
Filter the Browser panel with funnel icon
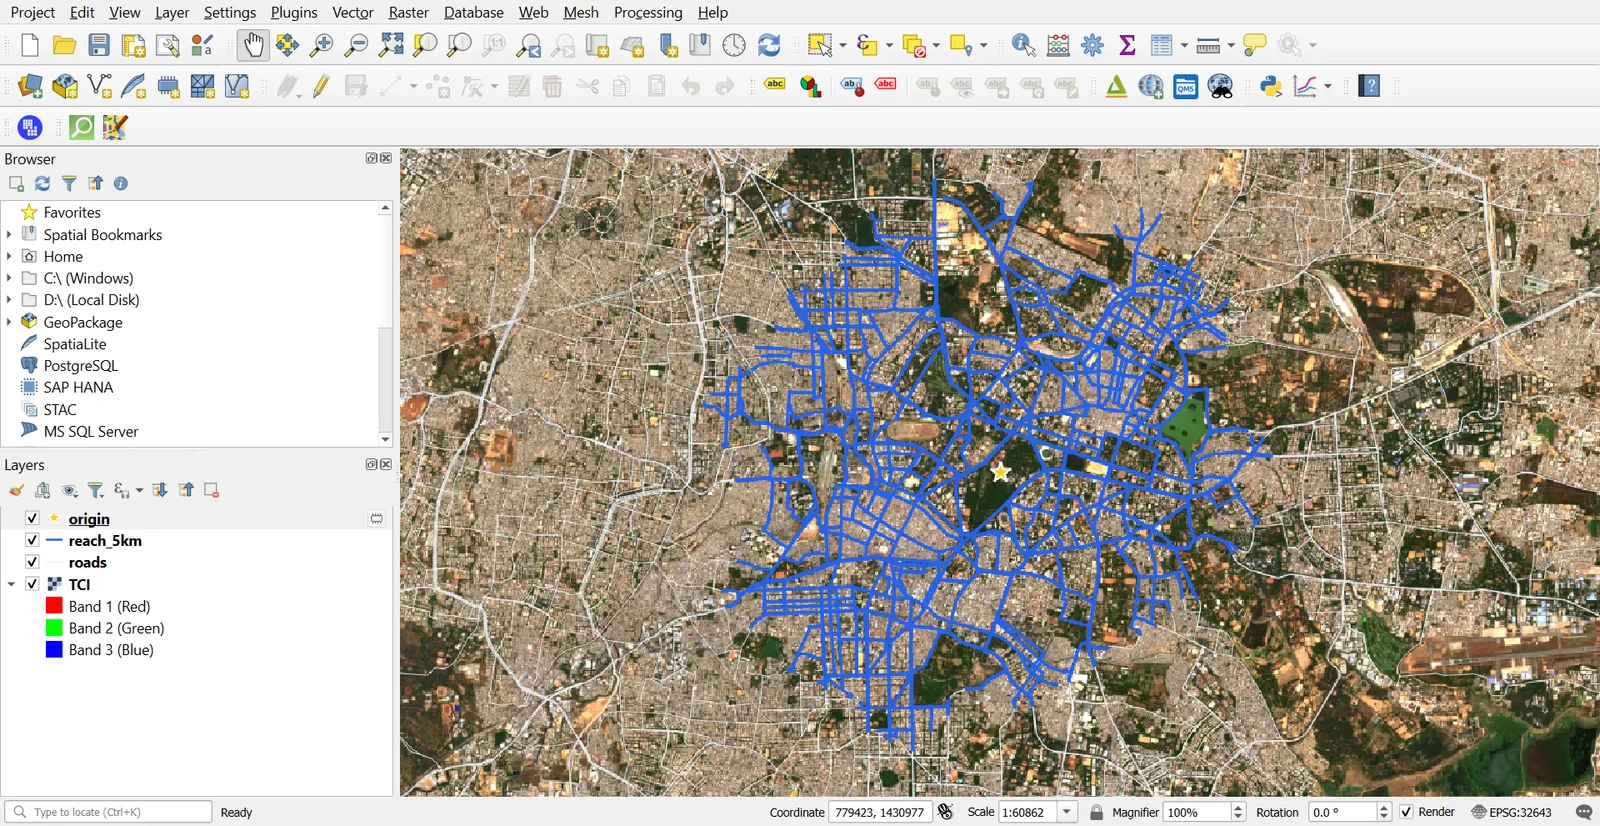69,183
